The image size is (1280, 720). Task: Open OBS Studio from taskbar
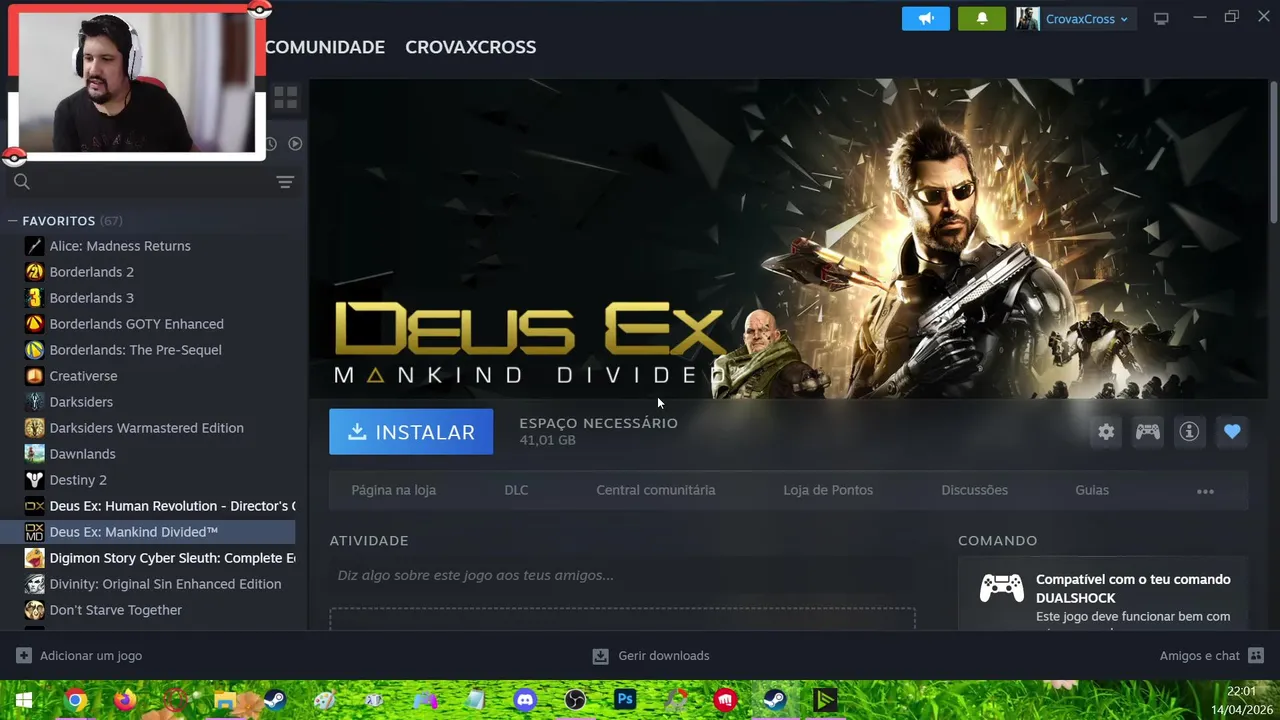575,700
